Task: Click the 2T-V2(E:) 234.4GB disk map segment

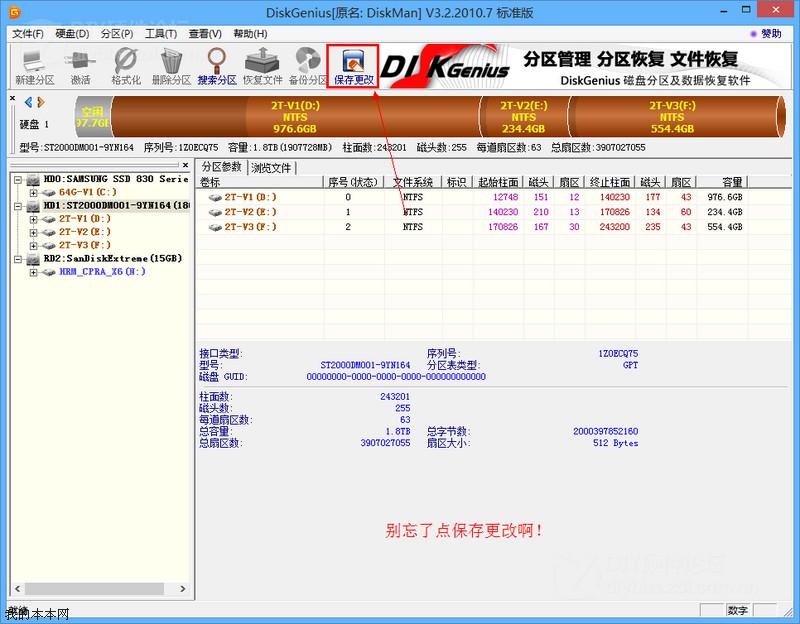Action: (523, 117)
